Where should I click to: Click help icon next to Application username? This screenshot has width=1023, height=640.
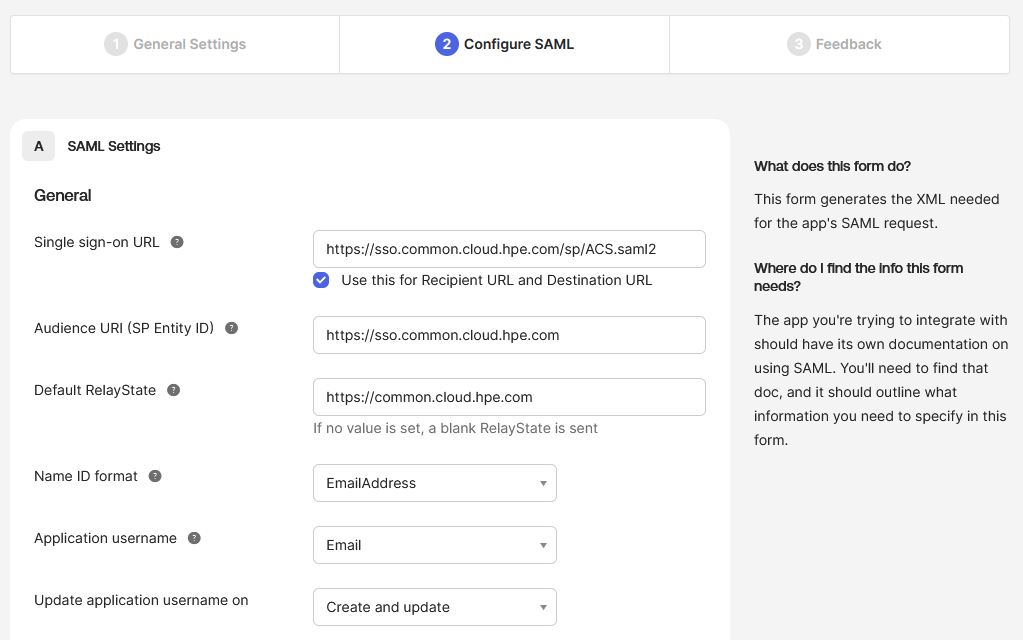[x=194, y=538]
